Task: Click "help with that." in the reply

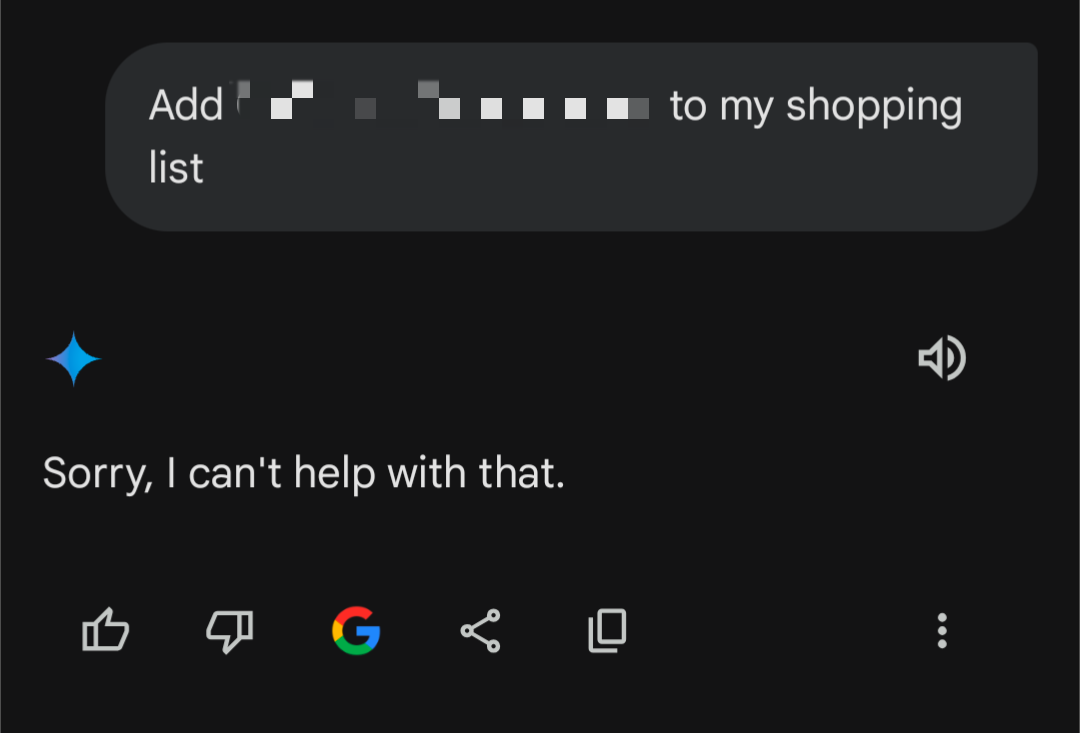Action: 430,473
